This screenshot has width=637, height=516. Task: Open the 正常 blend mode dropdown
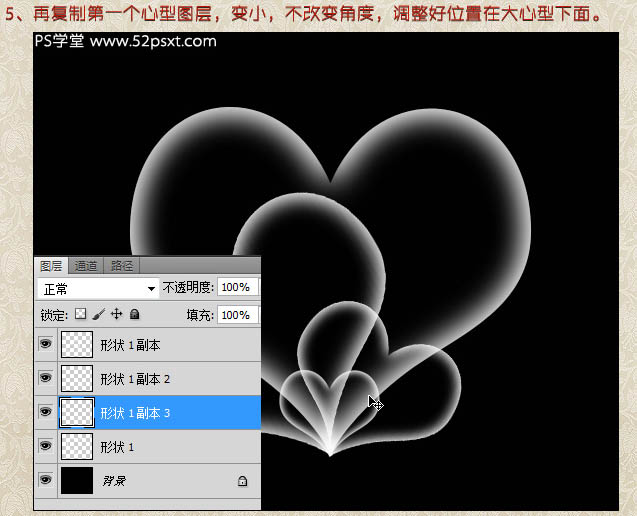pyautogui.click(x=97, y=288)
